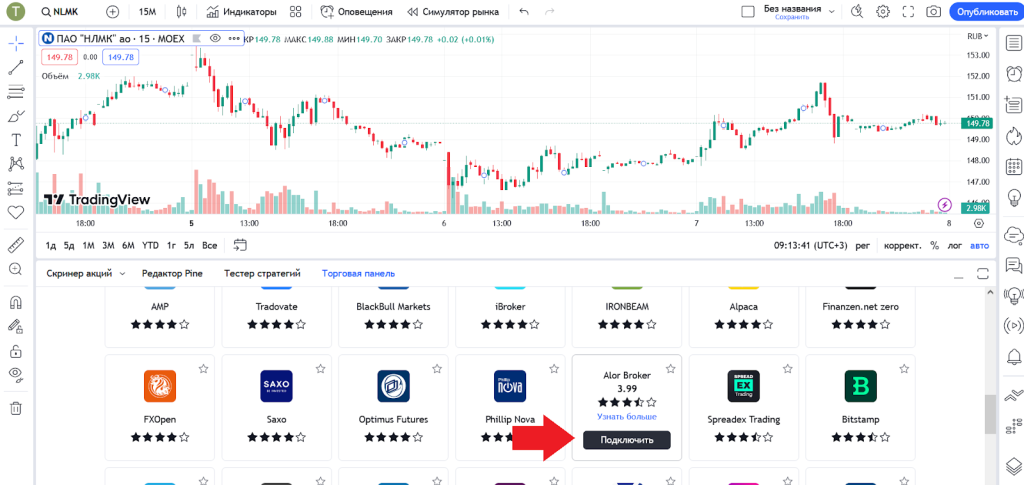This screenshot has width=1024, height=485.
Task: Toggle stay in drawing mode
Action: pyautogui.click(x=16, y=326)
